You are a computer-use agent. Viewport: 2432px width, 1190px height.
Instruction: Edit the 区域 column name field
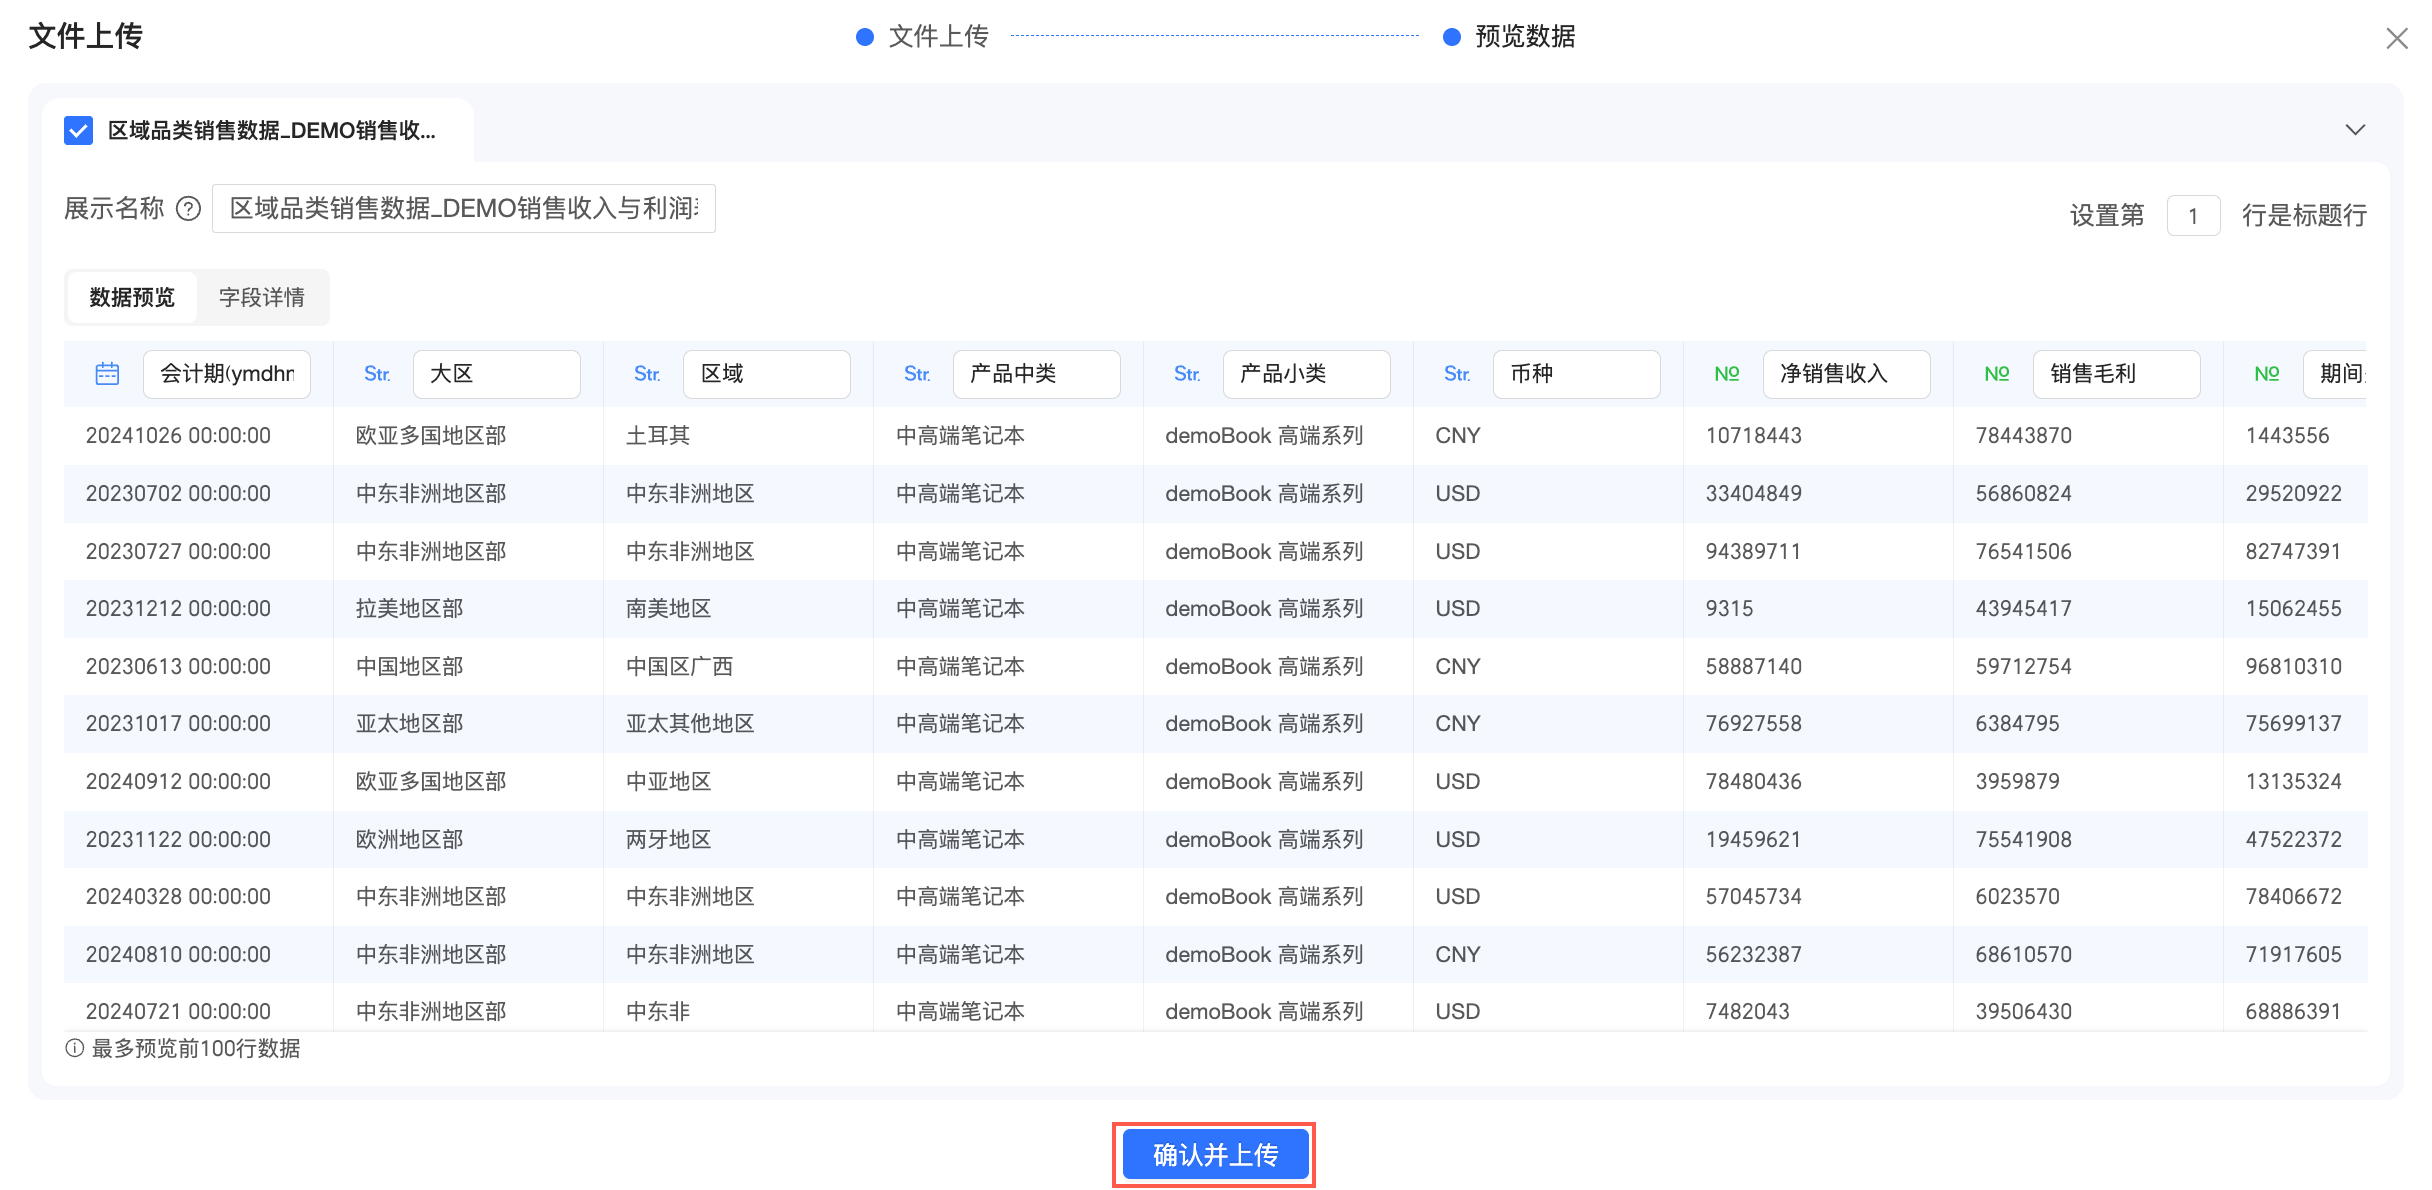(x=767, y=374)
